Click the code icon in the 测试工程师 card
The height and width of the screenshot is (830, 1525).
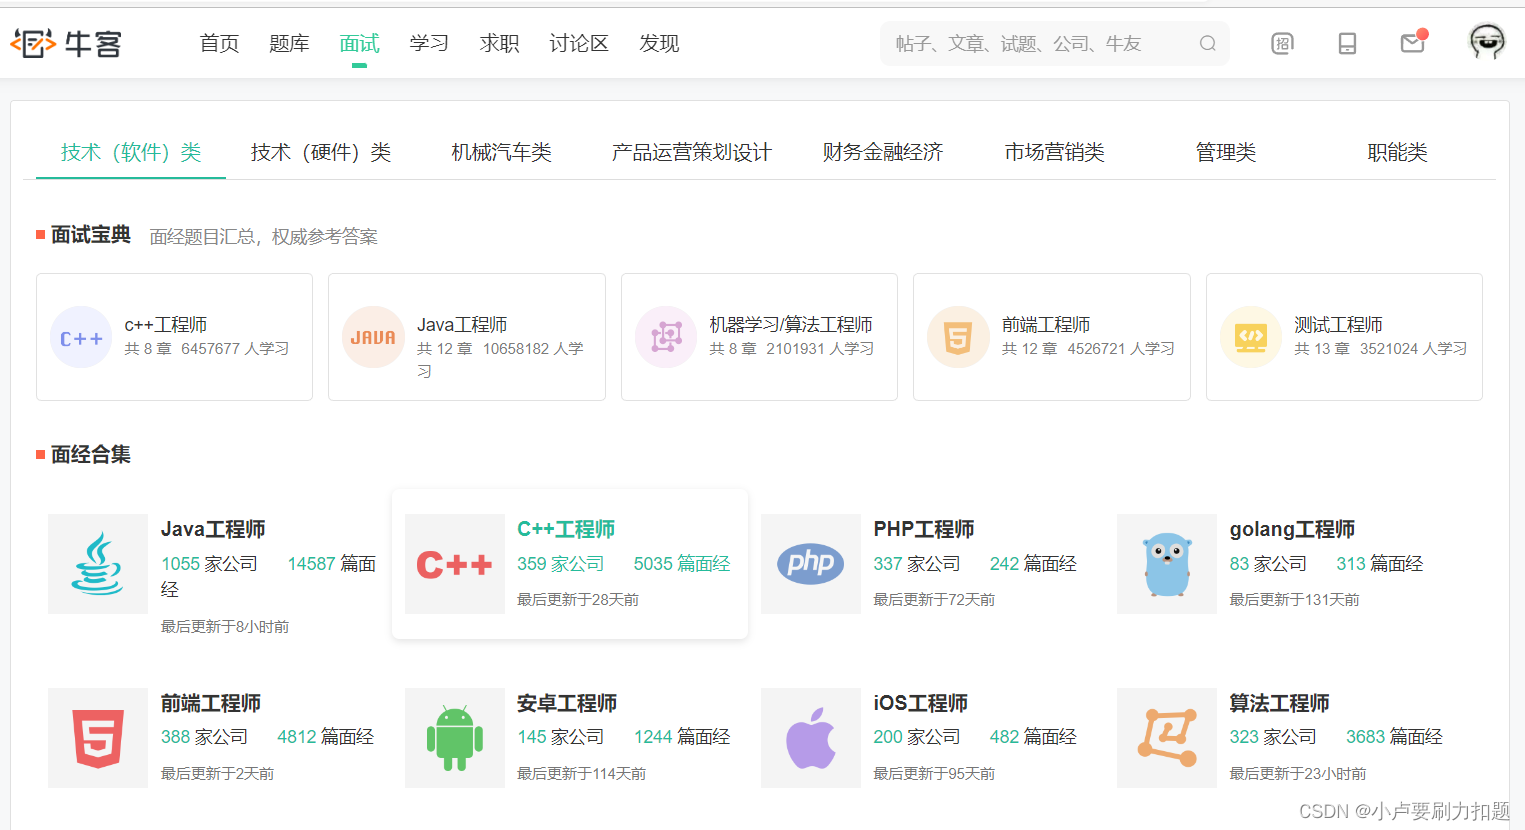click(x=1251, y=338)
